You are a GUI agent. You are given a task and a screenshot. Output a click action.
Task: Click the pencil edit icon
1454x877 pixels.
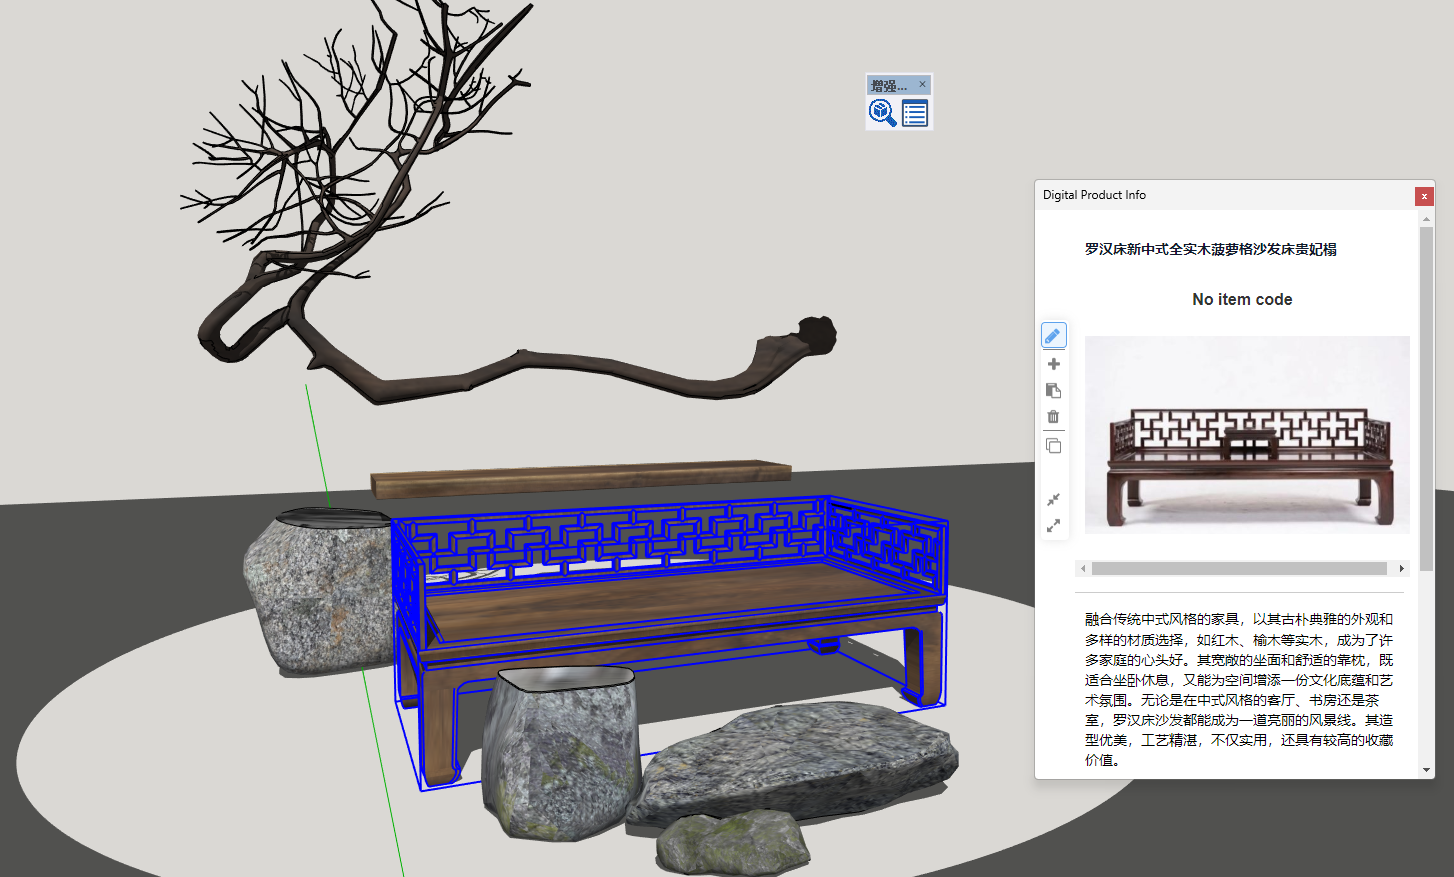[1053, 336]
